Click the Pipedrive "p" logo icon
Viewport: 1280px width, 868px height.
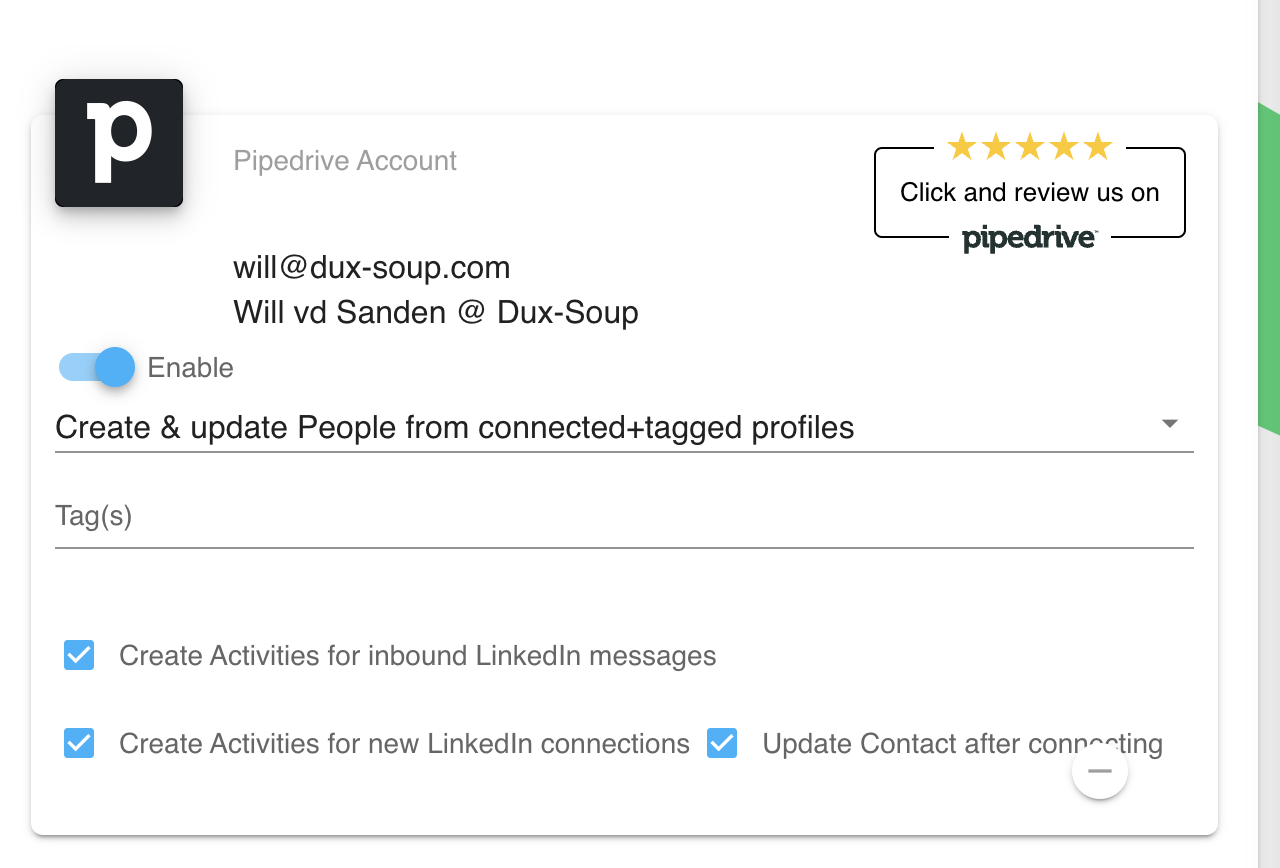[x=119, y=143]
